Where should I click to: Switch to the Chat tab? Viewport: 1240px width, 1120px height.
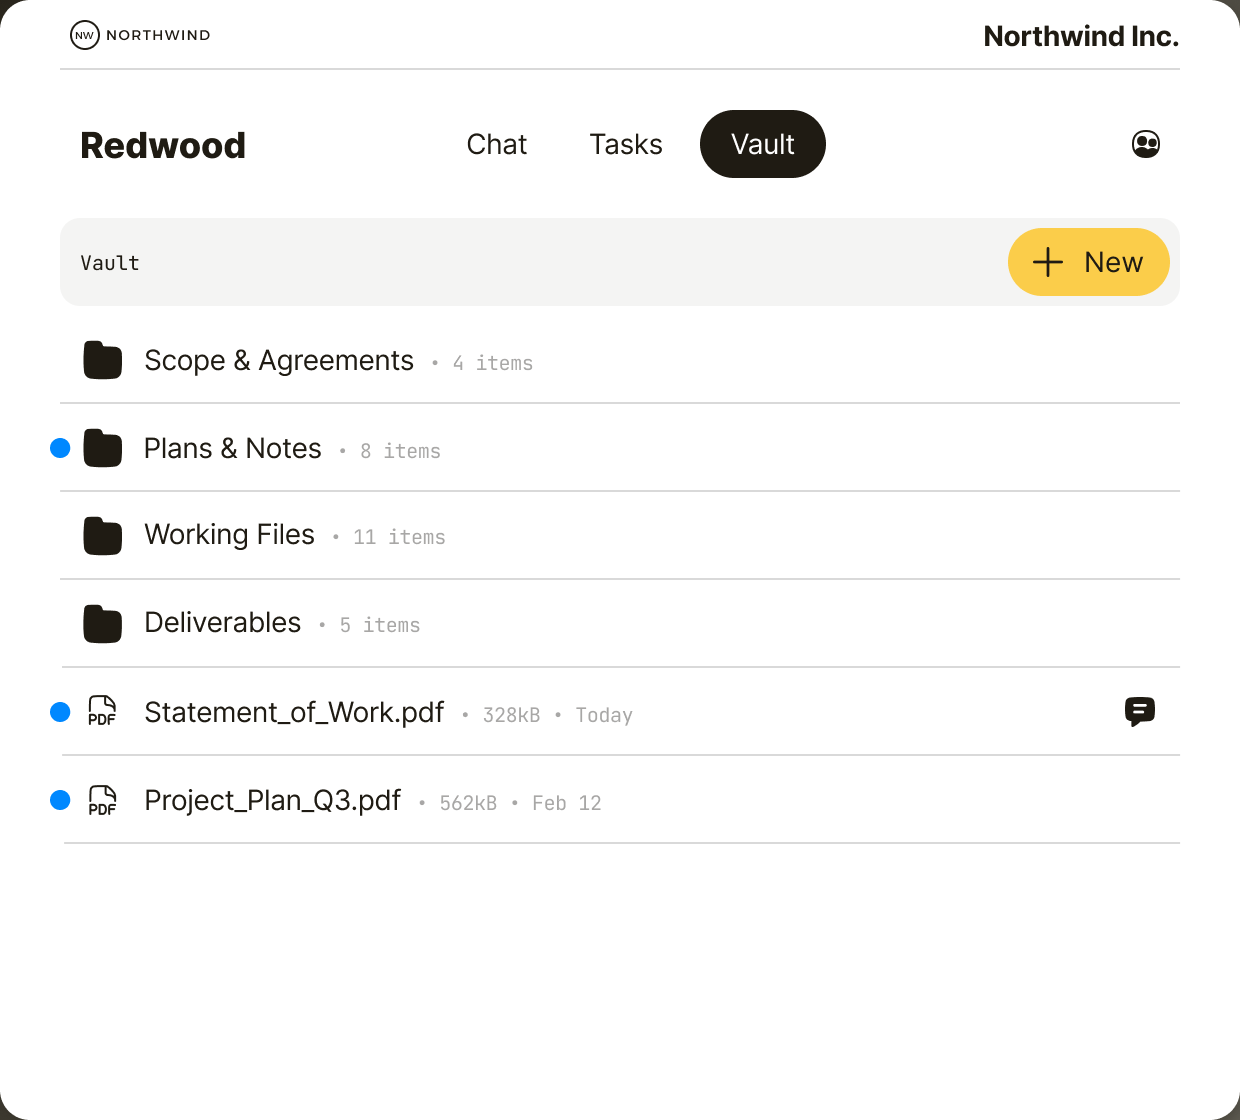[497, 144]
